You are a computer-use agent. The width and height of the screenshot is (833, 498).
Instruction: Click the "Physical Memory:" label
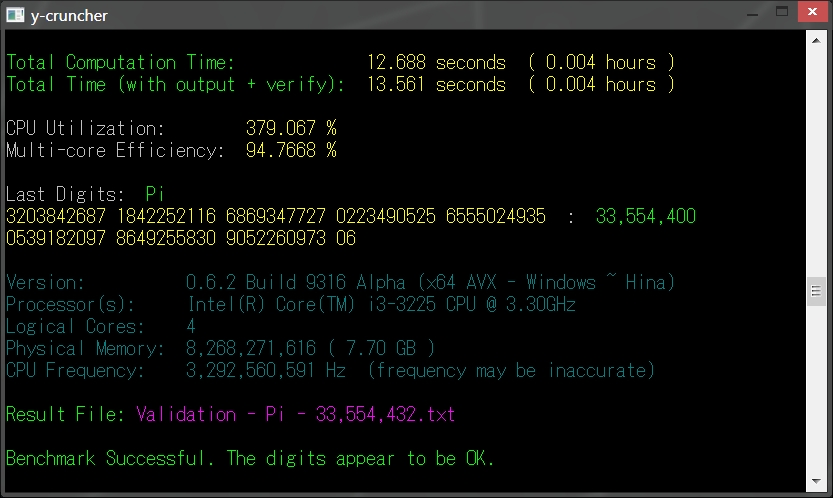click(85, 349)
